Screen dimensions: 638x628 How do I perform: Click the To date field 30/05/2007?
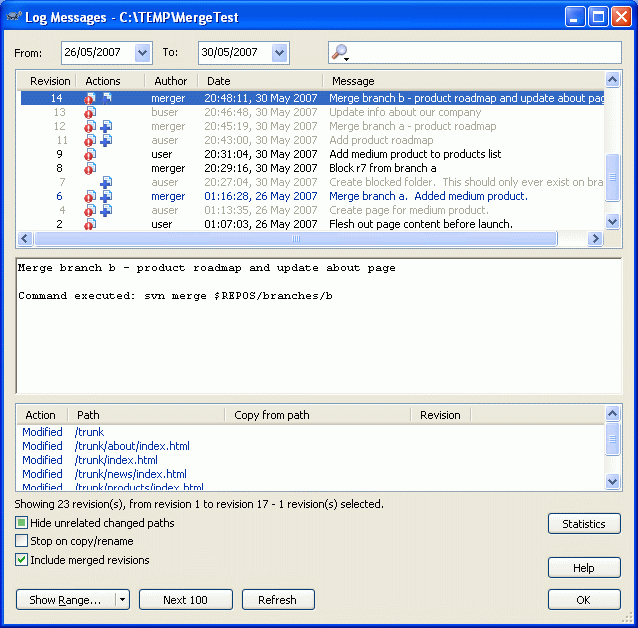coord(235,53)
